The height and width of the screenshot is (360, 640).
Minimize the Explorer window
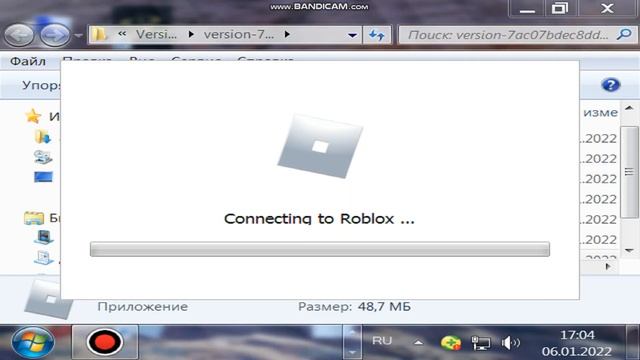coord(527,8)
